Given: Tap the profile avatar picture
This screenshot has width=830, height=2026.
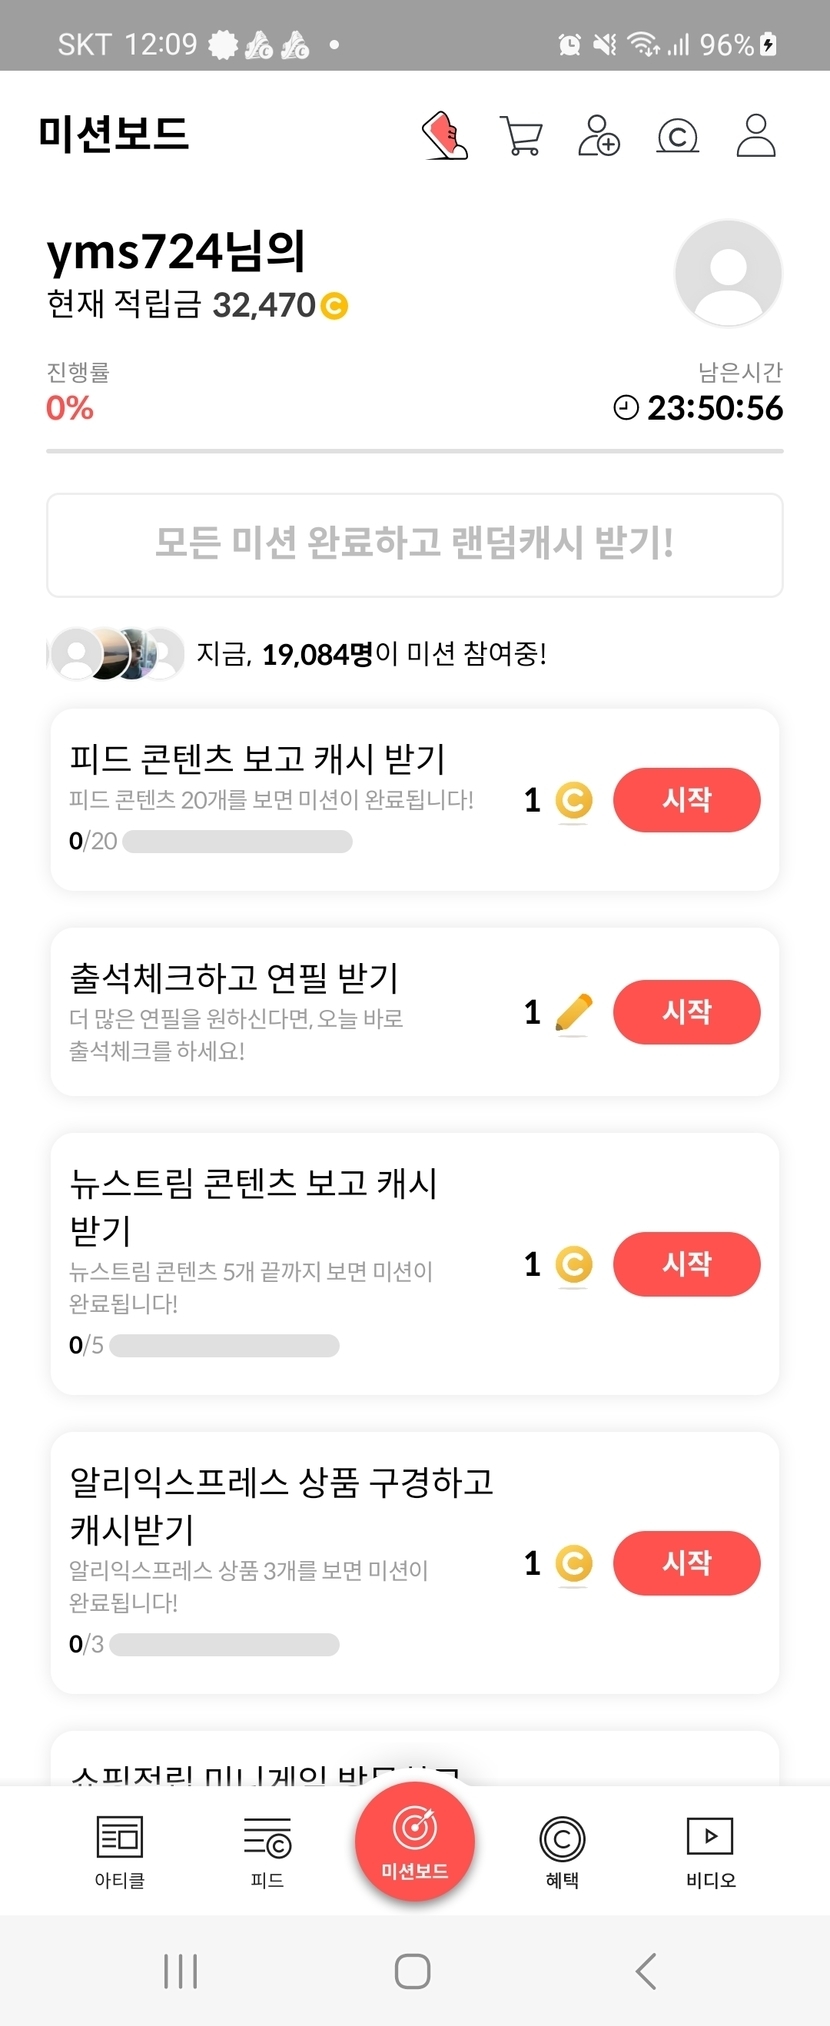Looking at the screenshot, I should 727,273.
